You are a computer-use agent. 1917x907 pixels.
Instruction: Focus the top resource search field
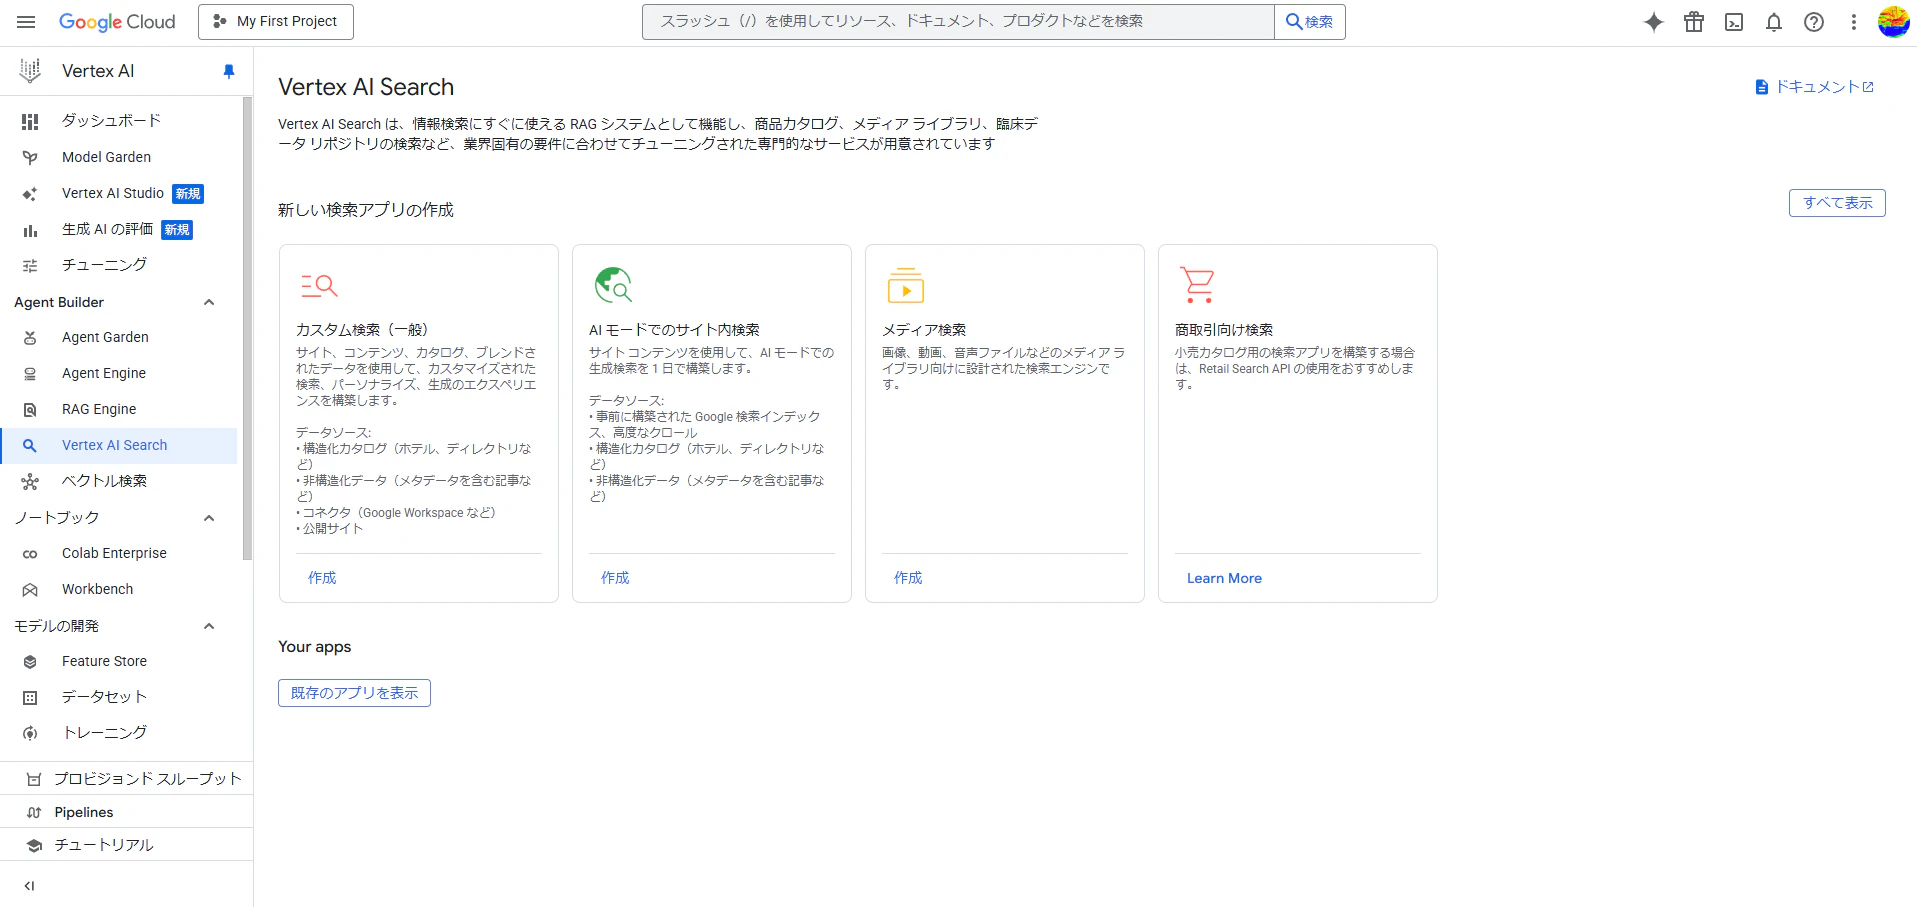(x=958, y=22)
